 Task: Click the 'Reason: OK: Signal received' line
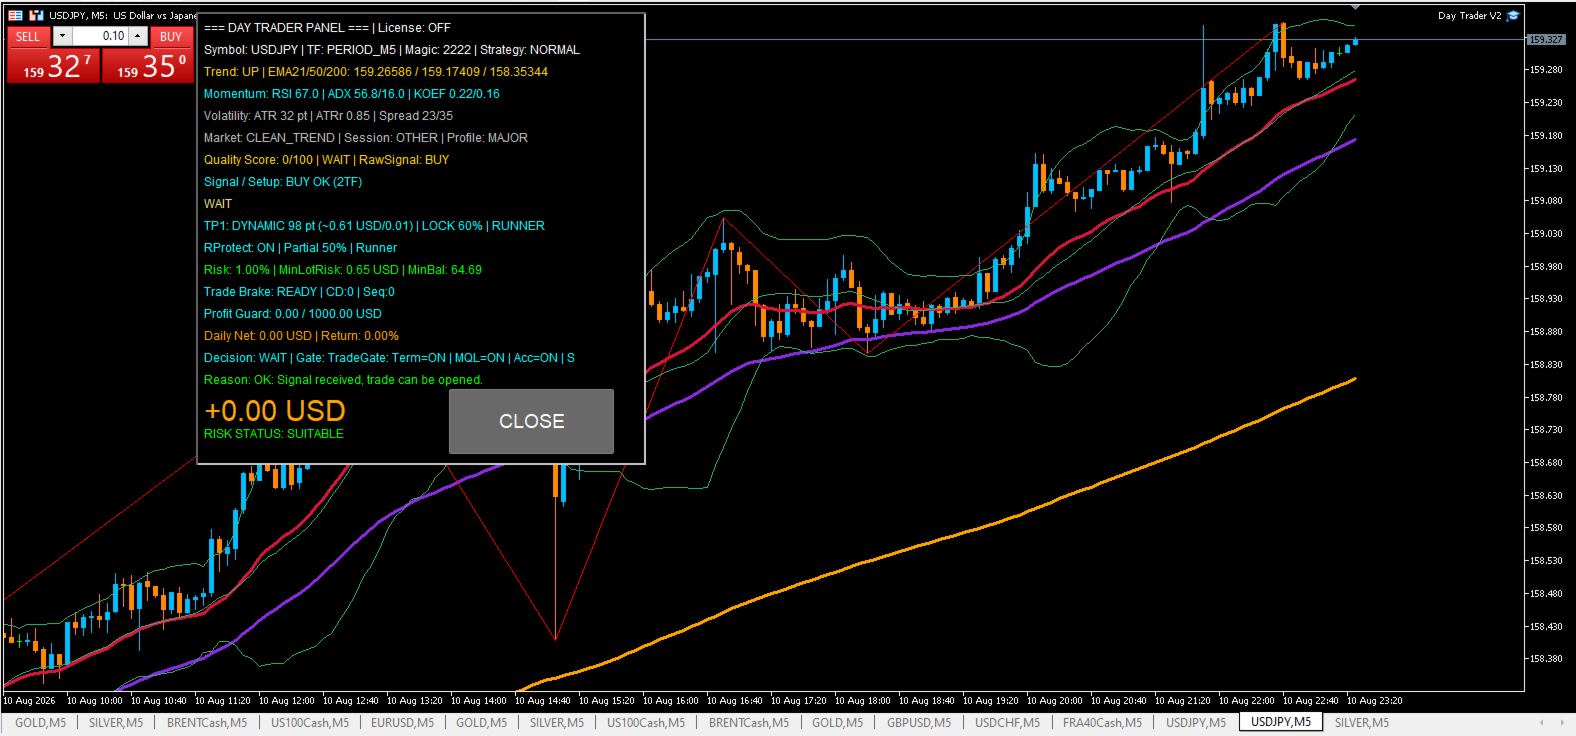[x=343, y=380]
